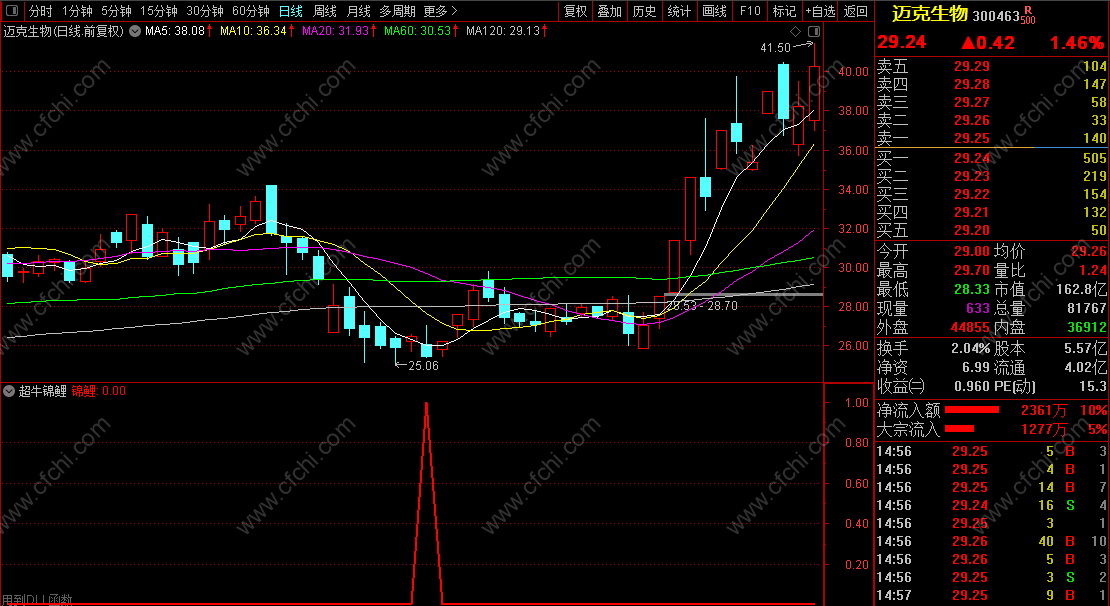Click the 卖三 price 29.27 row
Screen dimensions: 1110x606
pyautogui.click(x=992, y=103)
